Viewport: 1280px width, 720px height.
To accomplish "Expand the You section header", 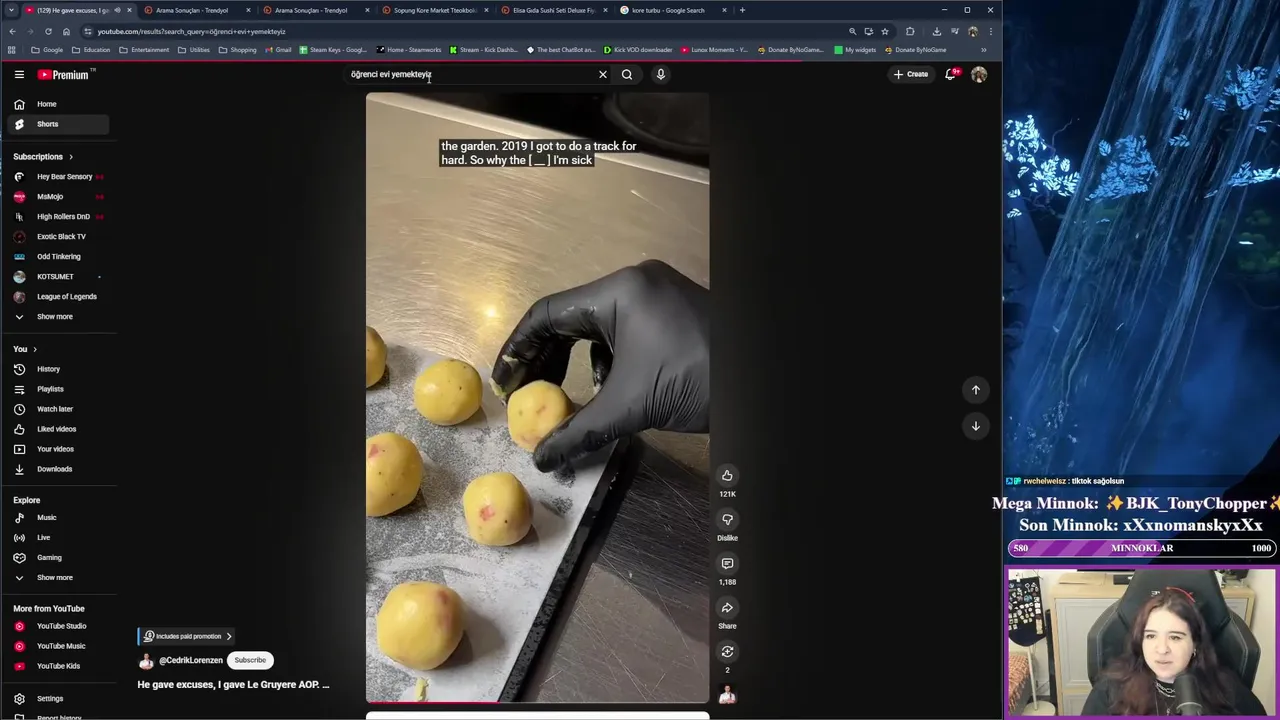I will [25, 349].
